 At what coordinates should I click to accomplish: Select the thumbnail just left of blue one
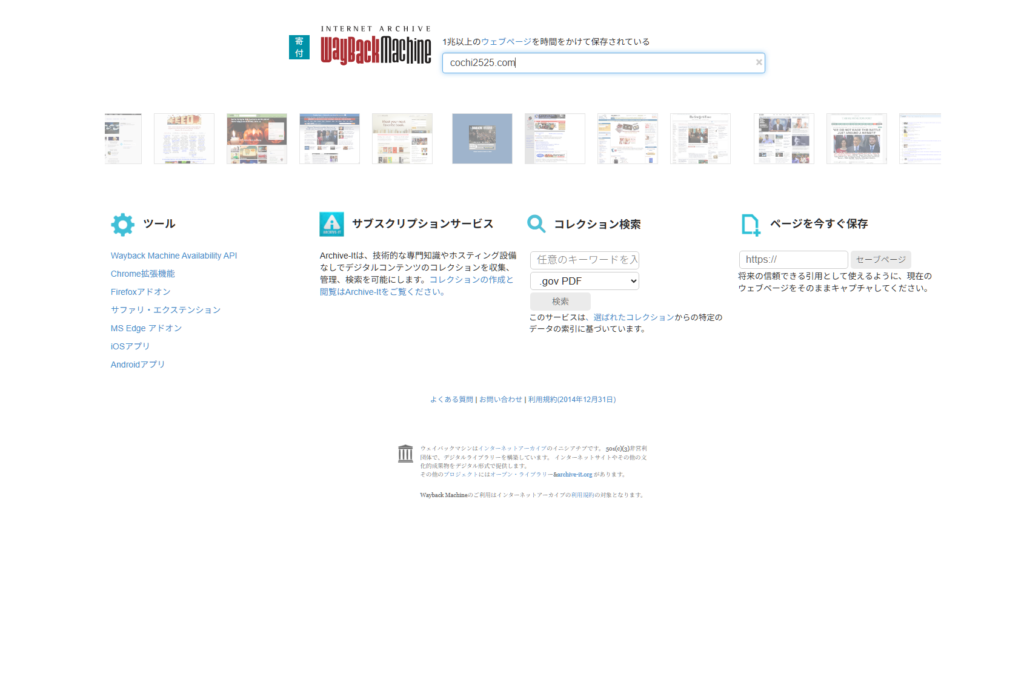402,139
